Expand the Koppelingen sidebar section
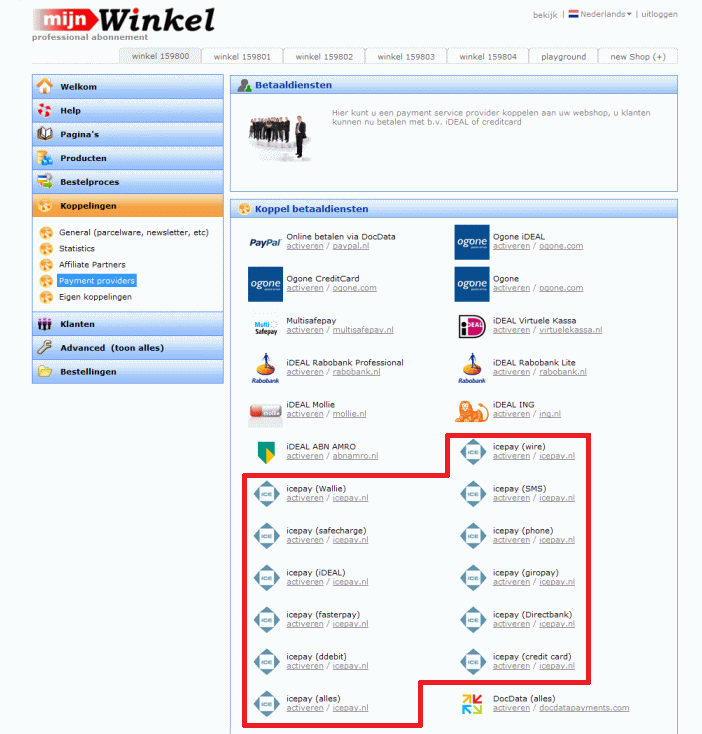Viewport: 702px width, 734px height. [128, 206]
